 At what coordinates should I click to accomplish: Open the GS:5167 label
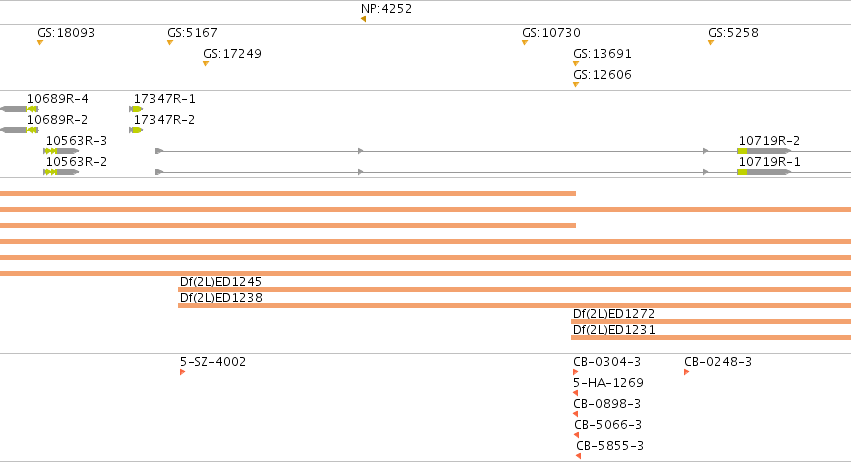coord(193,33)
